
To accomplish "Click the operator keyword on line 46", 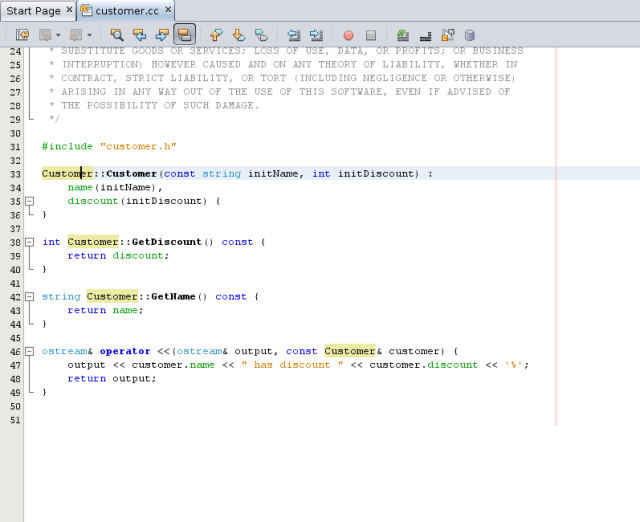I will click(x=125, y=351).
